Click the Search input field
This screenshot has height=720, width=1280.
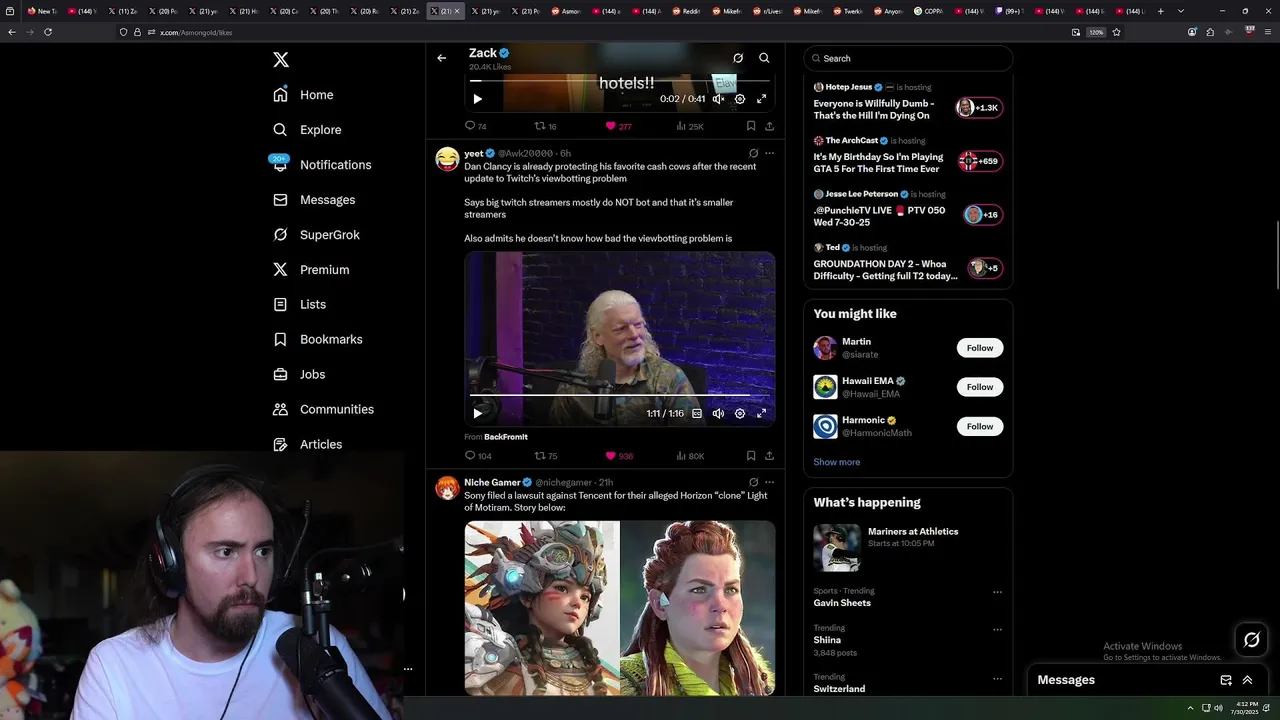tap(908, 58)
